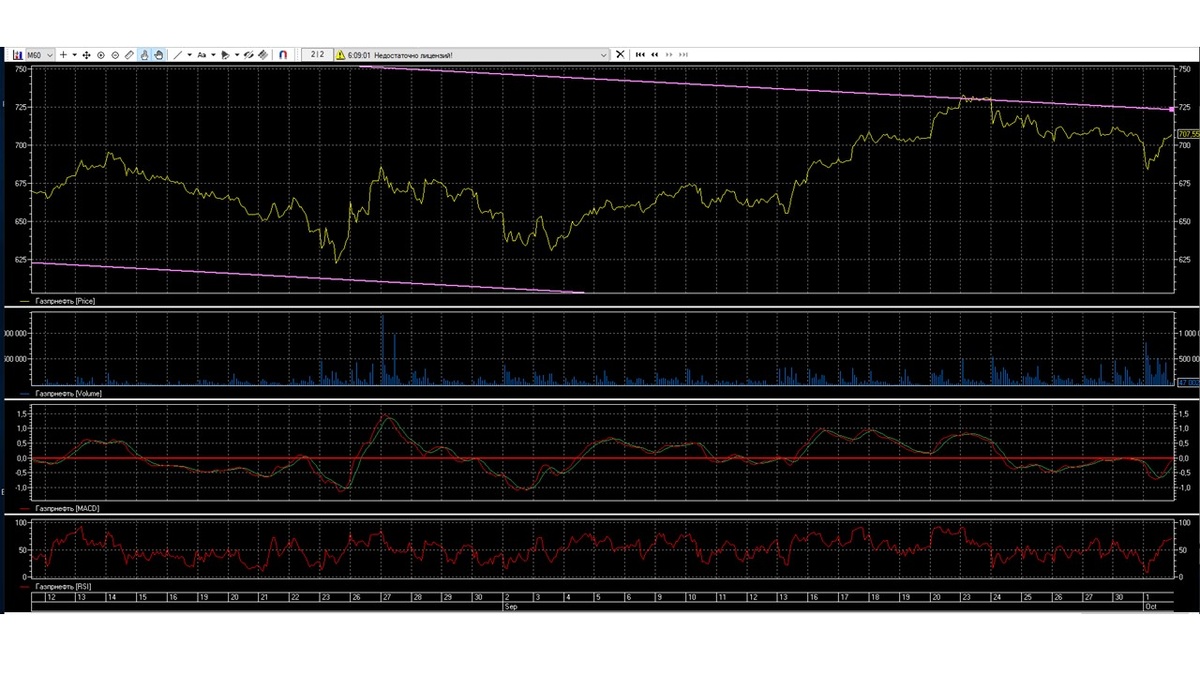Select the four-arrow move tool
Image resolution: width=1200 pixels, height=675 pixels.
click(x=86, y=55)
